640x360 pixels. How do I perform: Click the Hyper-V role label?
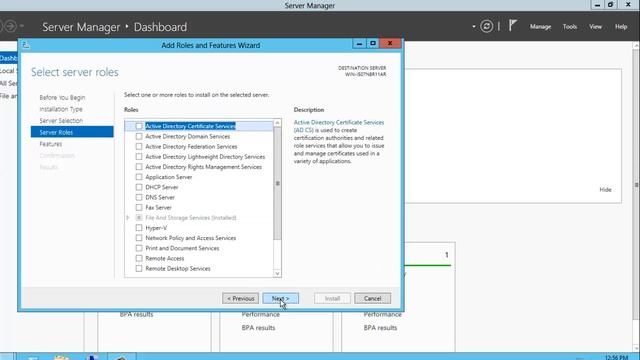tap(156, 228)
